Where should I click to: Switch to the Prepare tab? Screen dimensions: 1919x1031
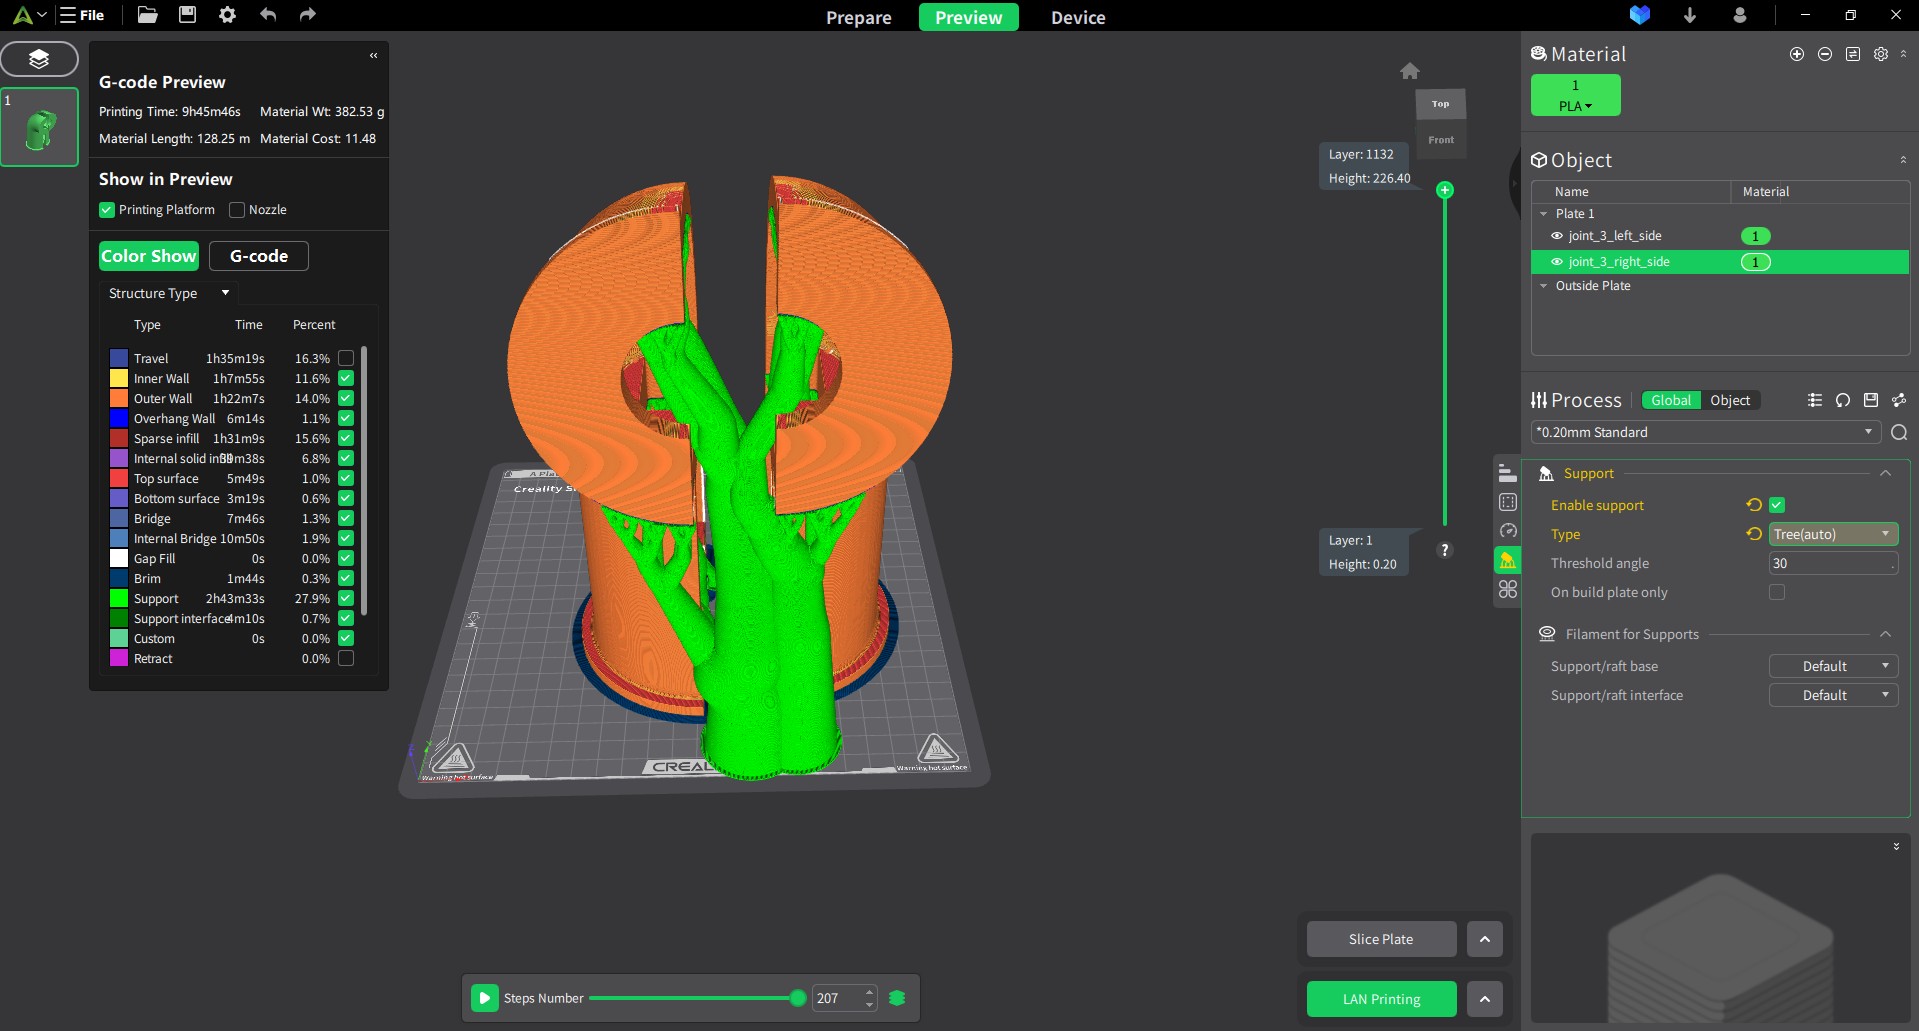coord(858,17)
